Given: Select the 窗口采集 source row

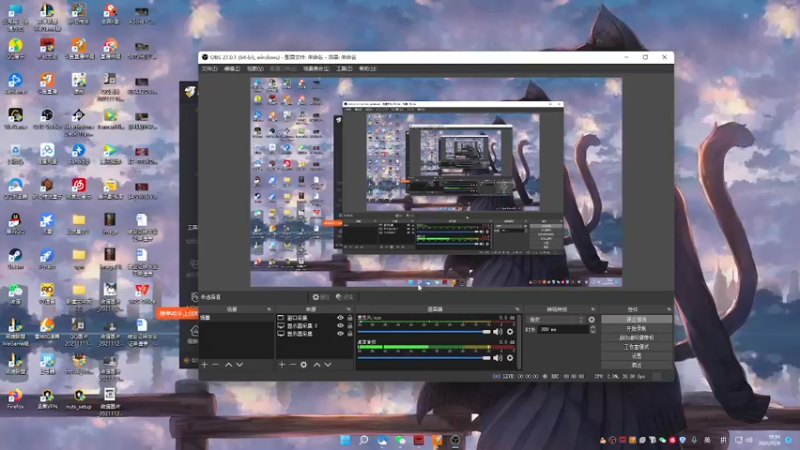Looking at the screenshot, I should [314, 318].
